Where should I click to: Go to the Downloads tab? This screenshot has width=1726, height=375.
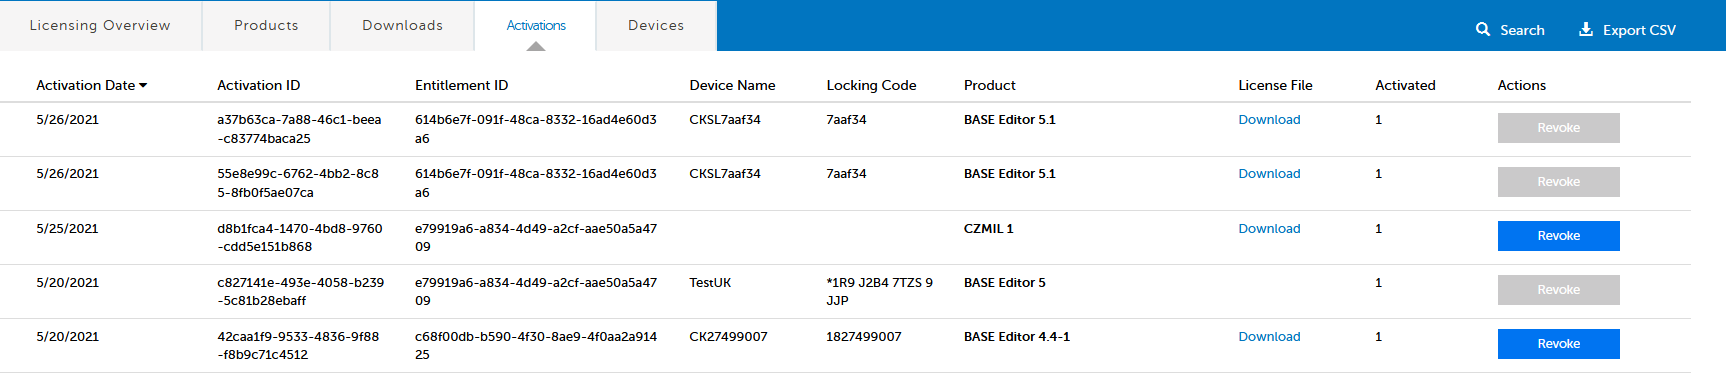click(402, 25)
